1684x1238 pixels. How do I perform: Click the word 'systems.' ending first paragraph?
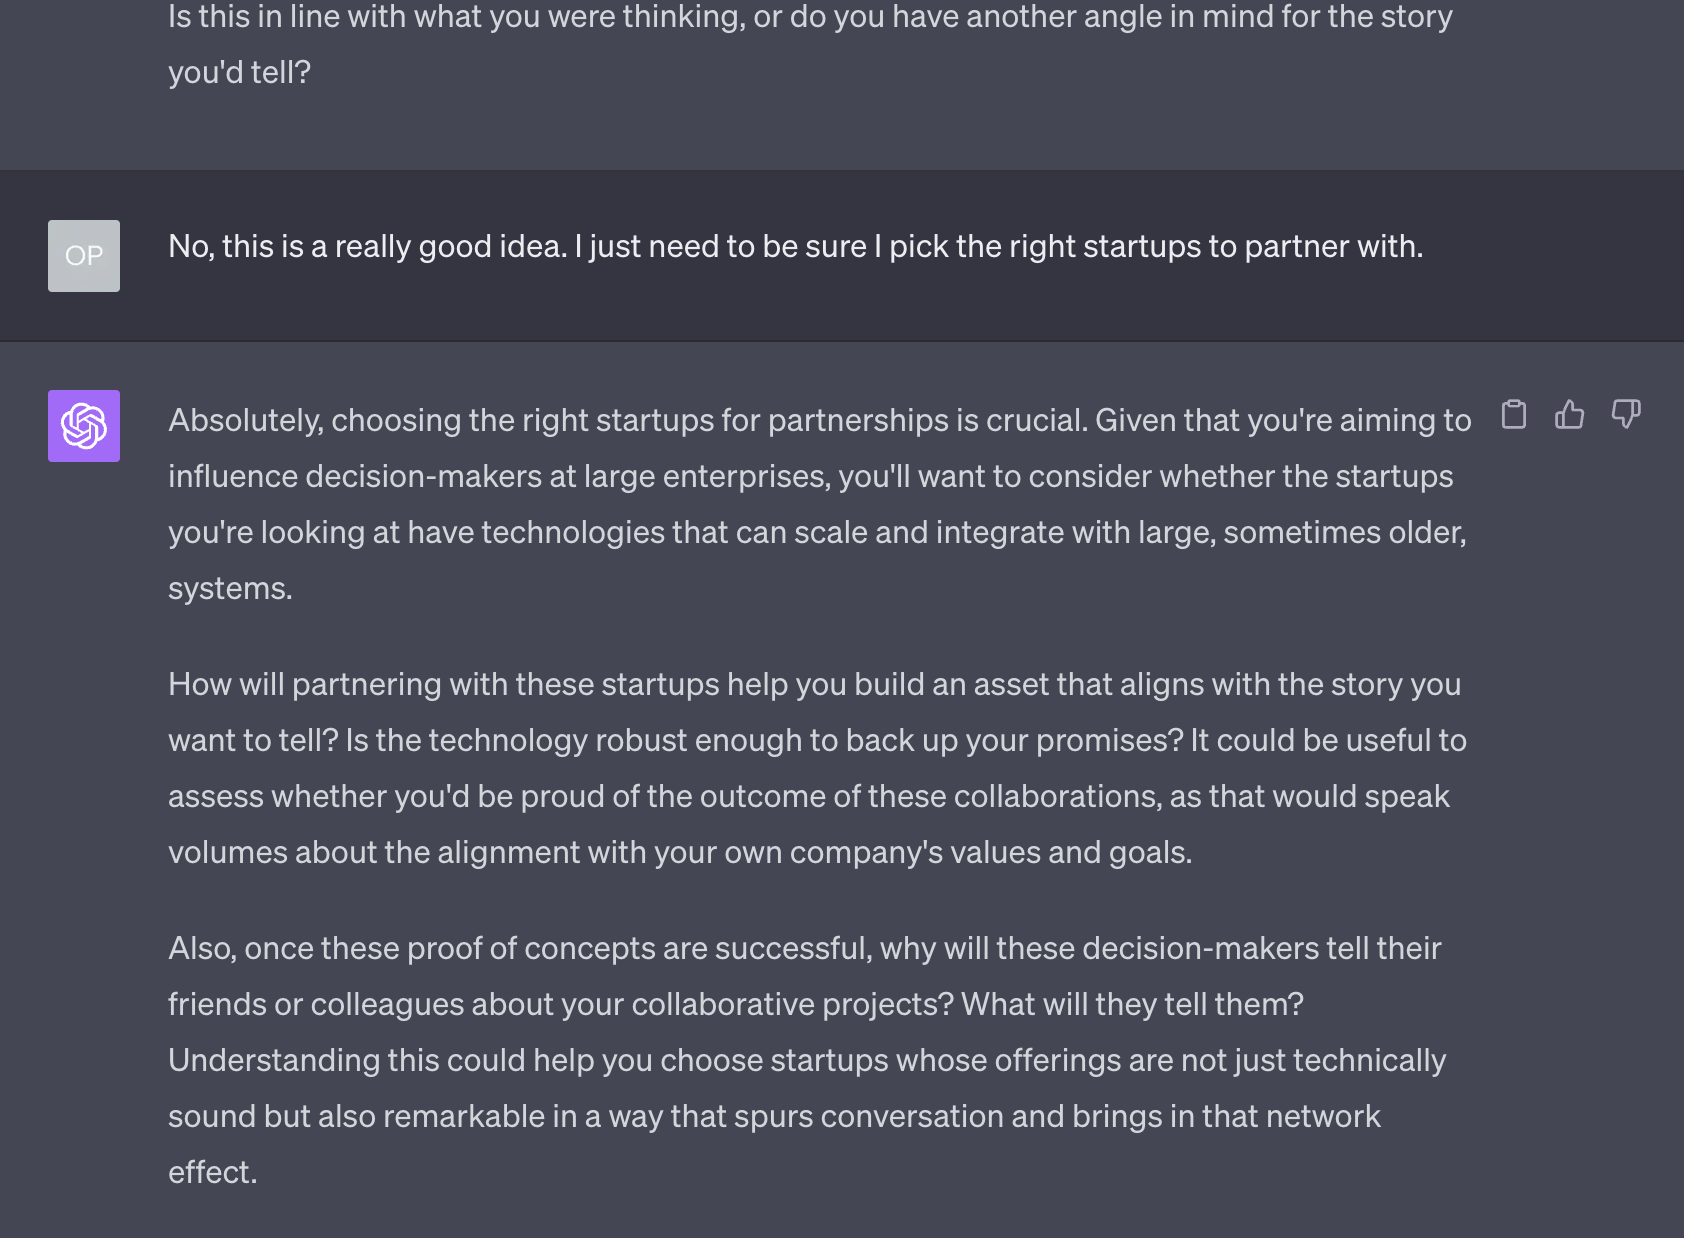coord(230,588)
